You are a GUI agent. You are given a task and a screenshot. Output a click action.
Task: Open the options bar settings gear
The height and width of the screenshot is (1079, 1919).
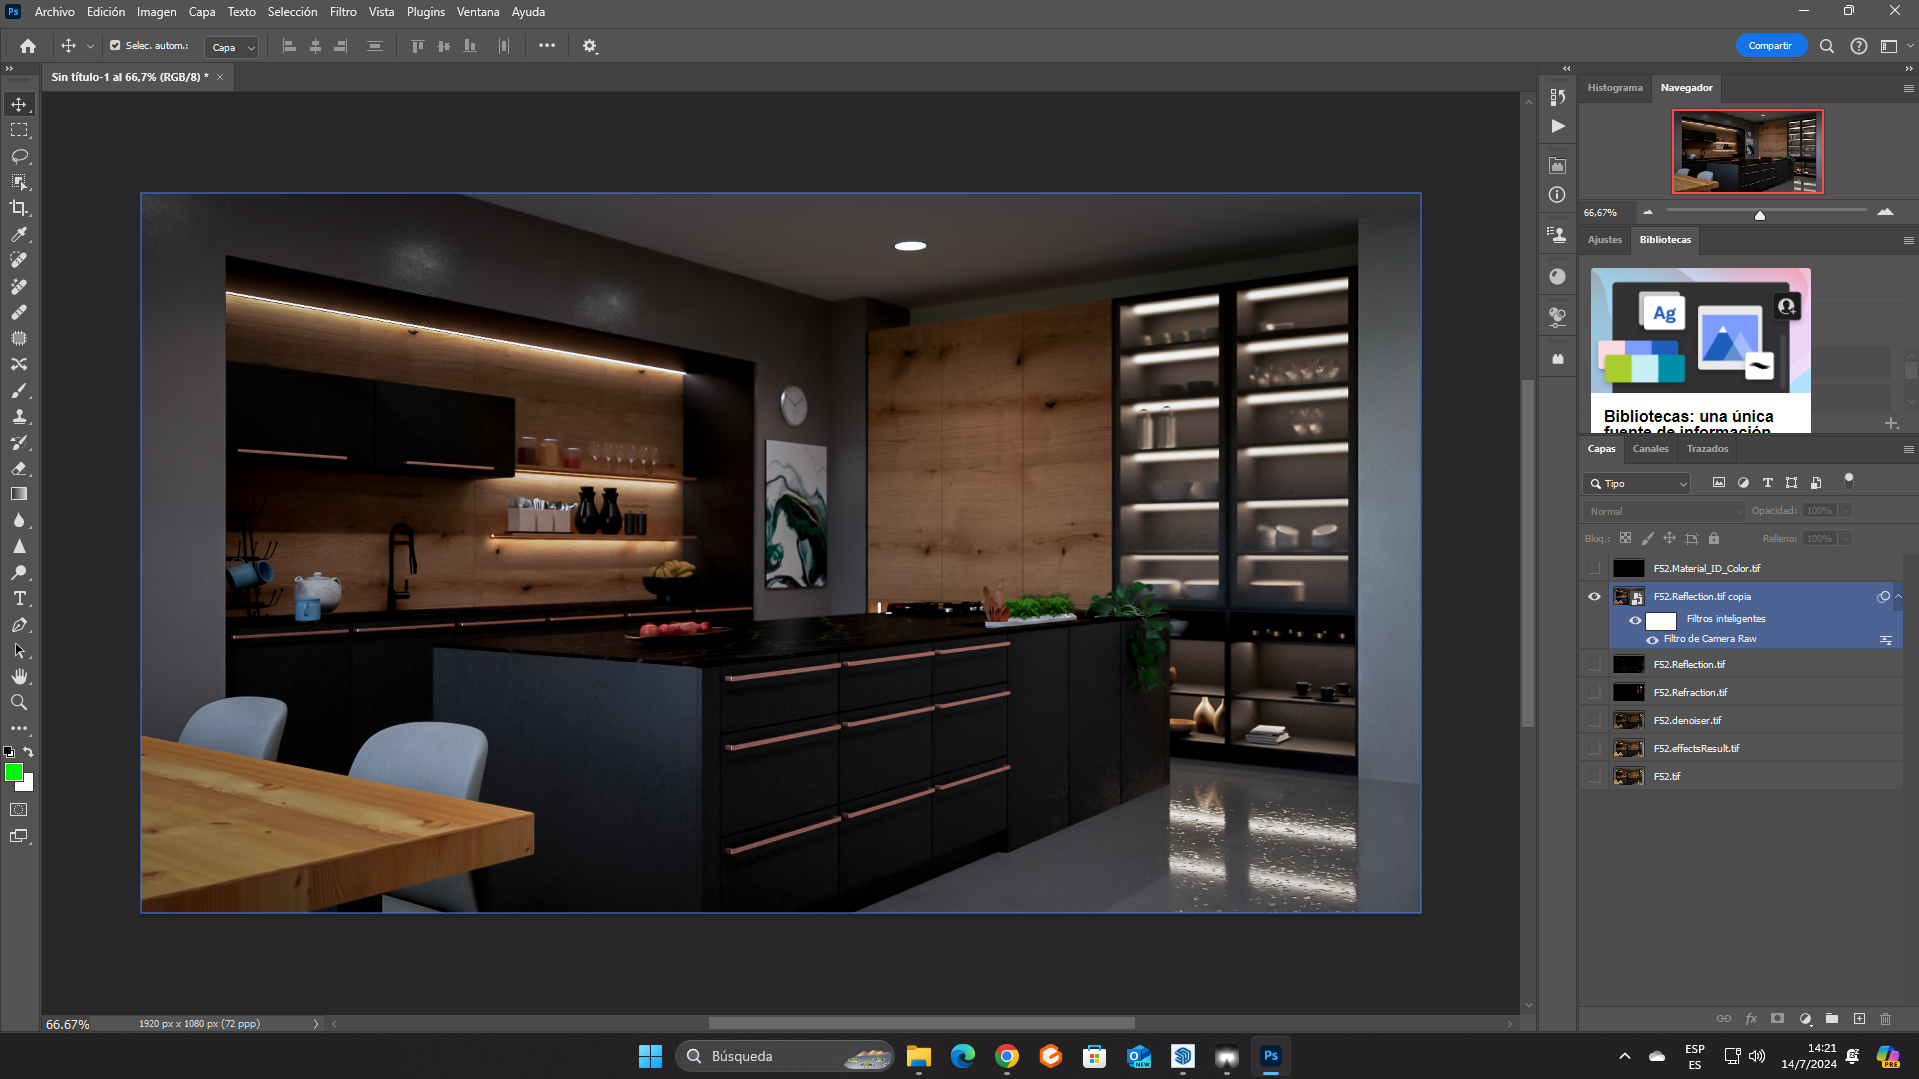(x=590, y=46)
